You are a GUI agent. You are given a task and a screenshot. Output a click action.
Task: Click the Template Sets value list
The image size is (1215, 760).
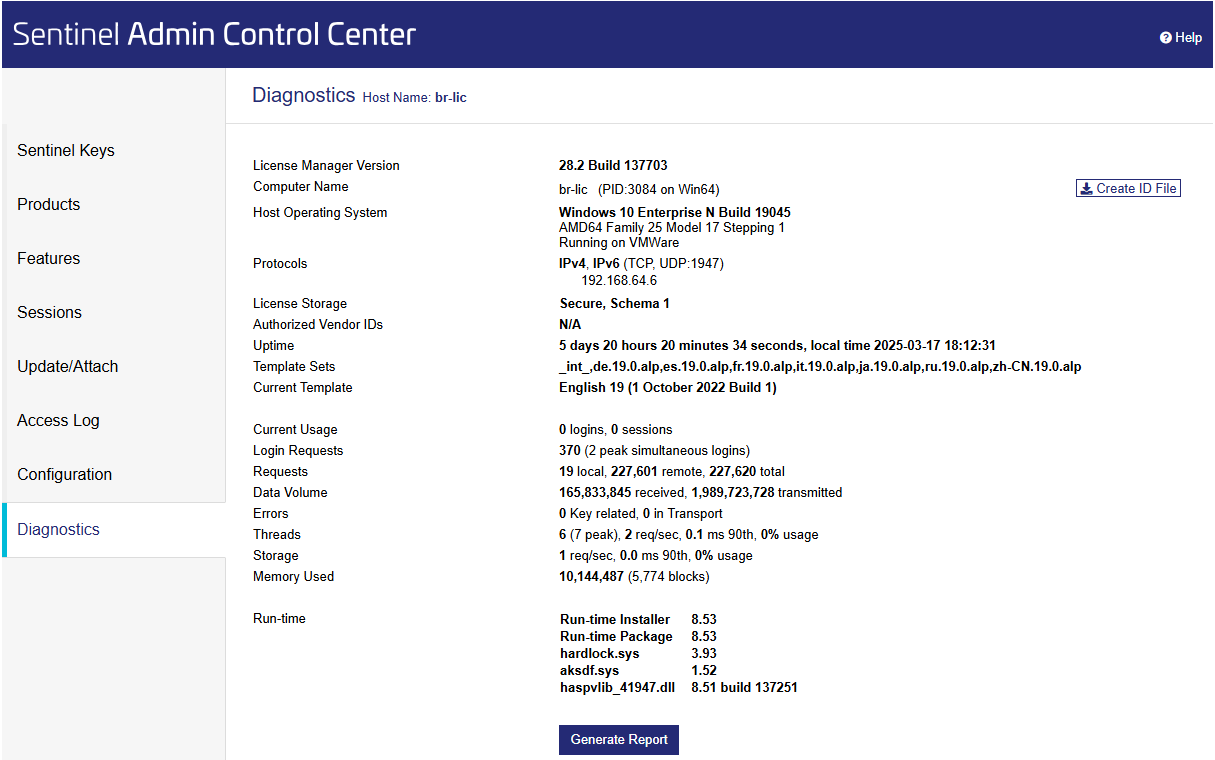tap(819, 367)
